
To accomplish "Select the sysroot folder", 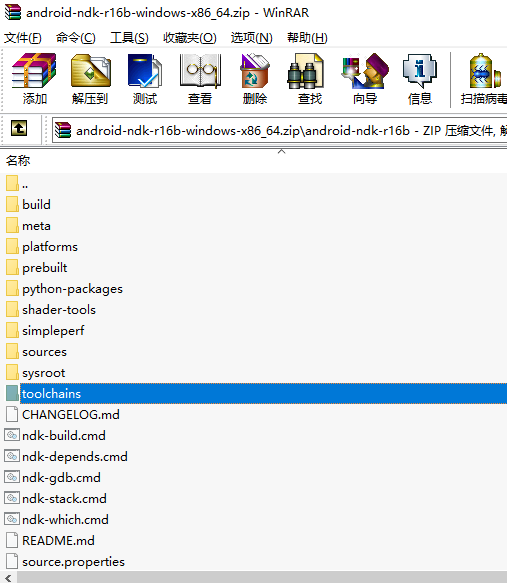I will click(254, 373).
